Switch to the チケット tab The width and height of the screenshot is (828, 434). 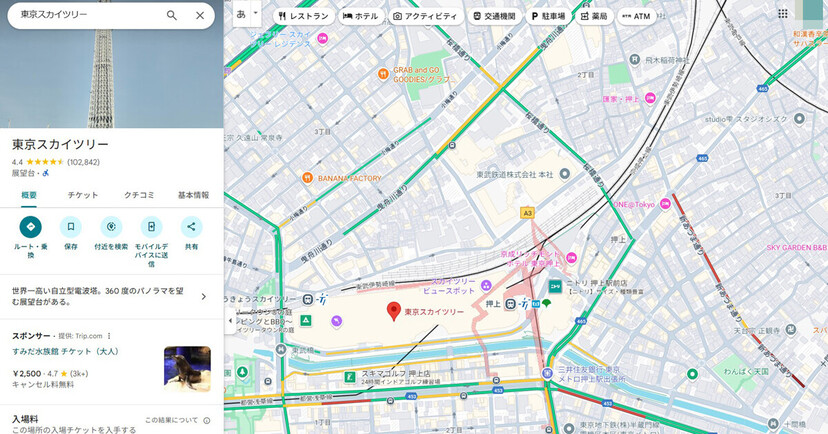(x=83, y=195)
